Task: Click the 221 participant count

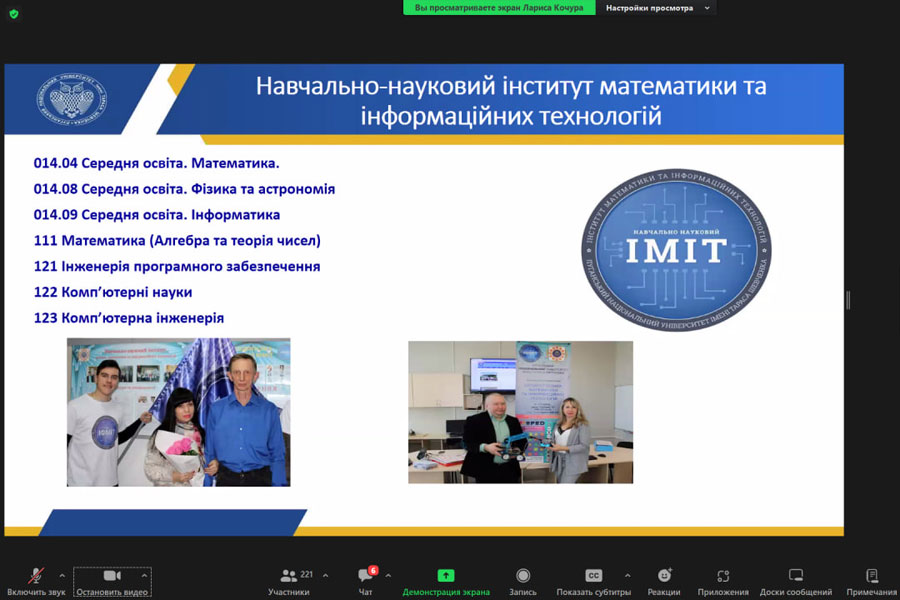Action: [307, 574]
